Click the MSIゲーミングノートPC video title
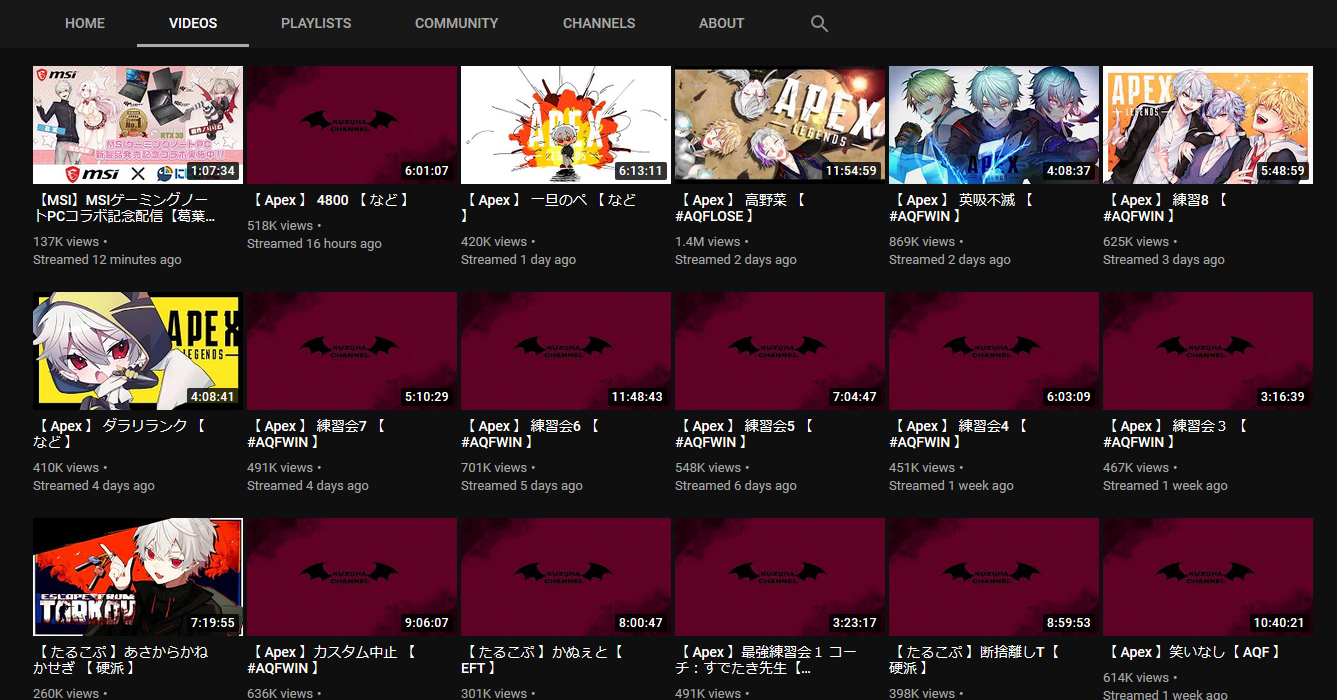Image resolution: width=1337 pixels, height=700 pixels. point(126,208)
